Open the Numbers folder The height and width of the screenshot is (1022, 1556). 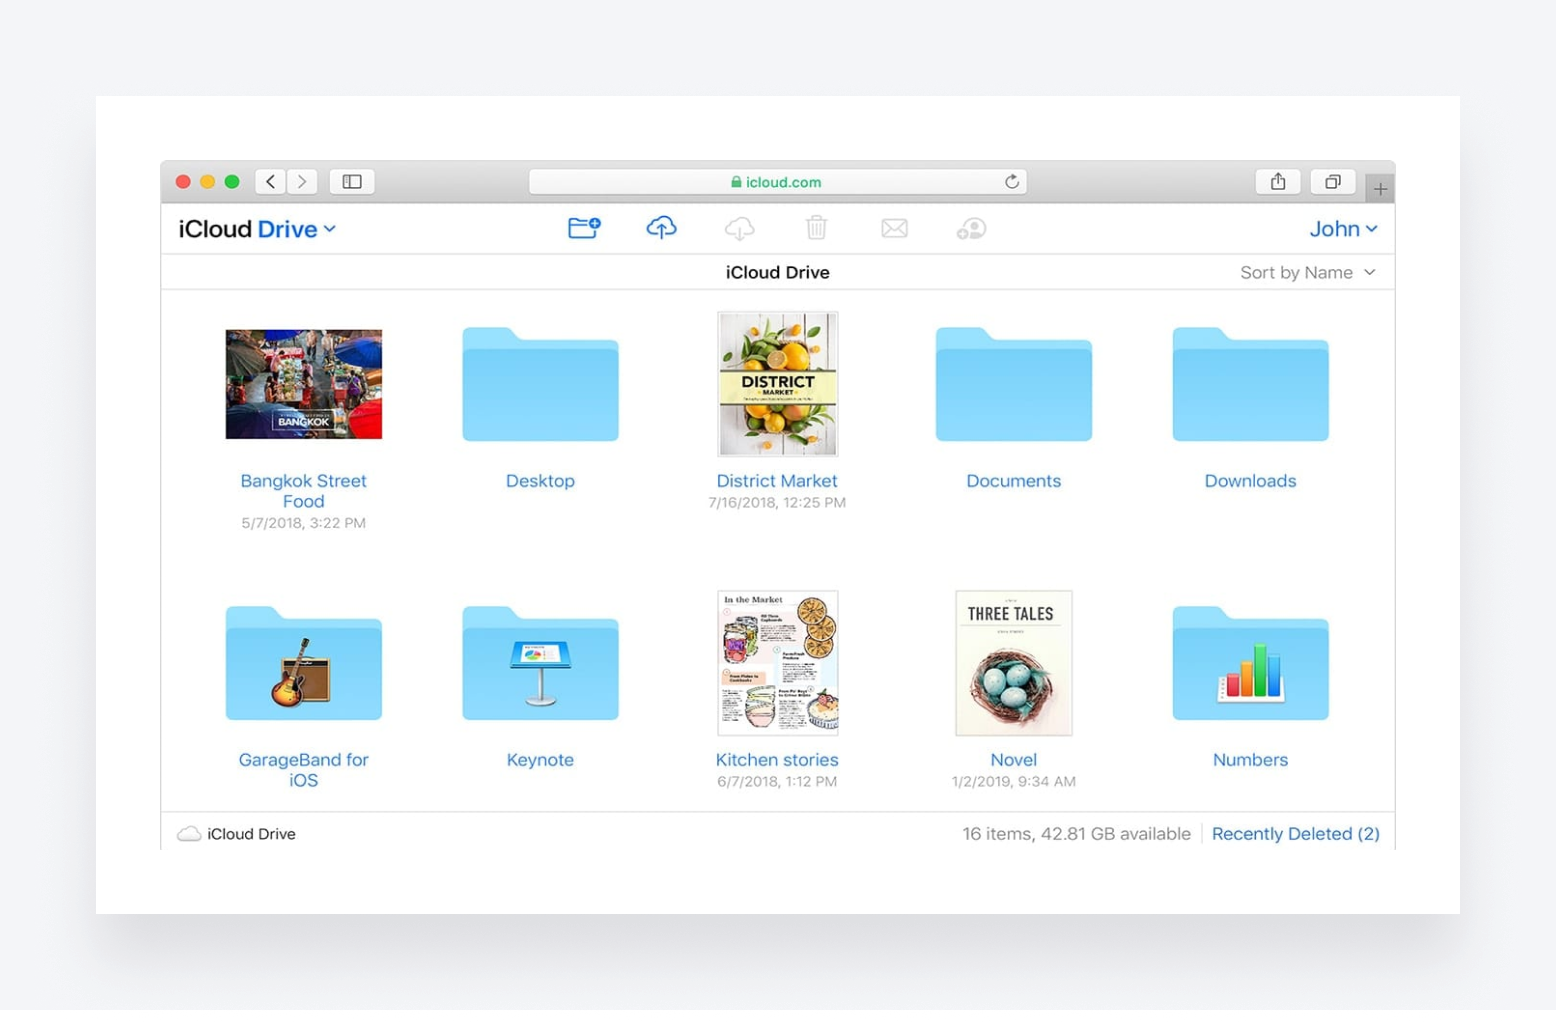[x=1250, y=663]
